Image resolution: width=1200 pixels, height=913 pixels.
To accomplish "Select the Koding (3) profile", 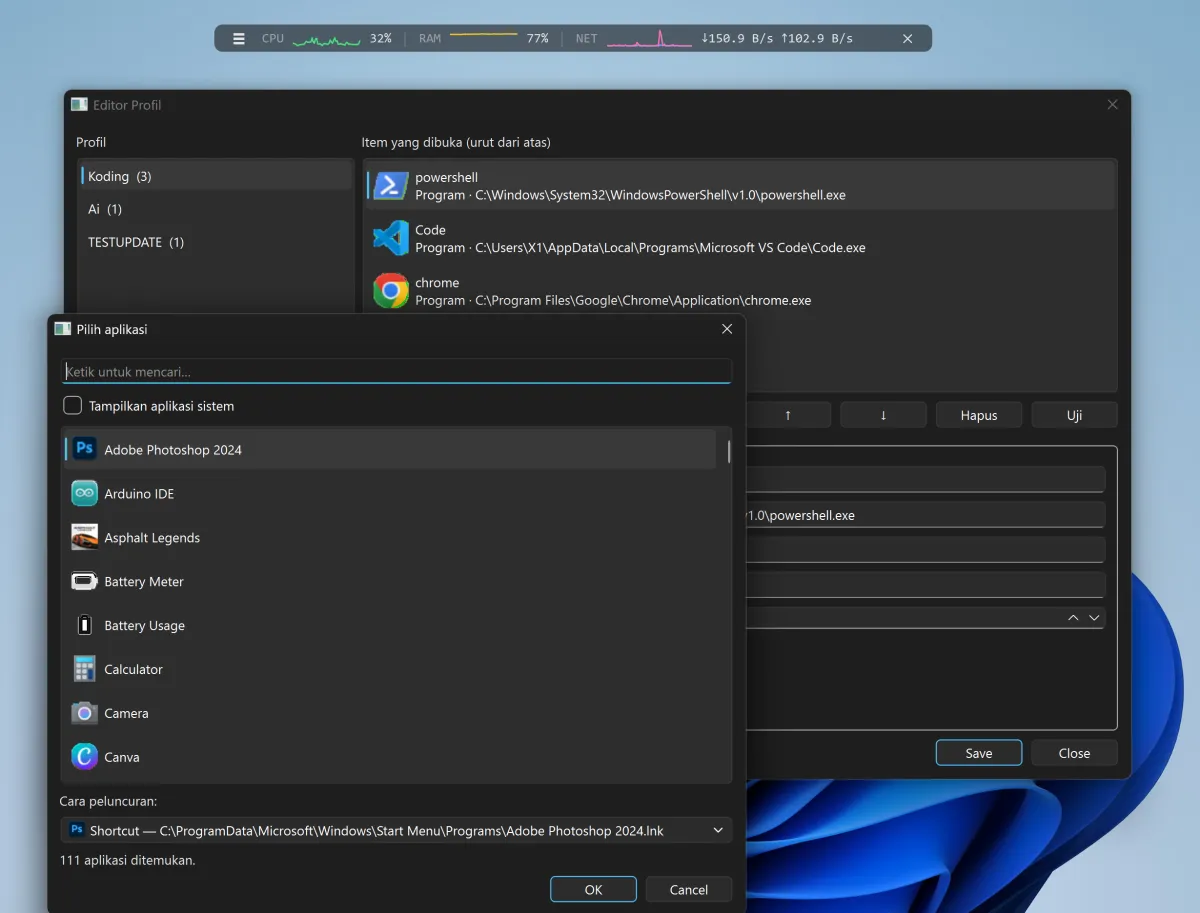I will (215, 176).
